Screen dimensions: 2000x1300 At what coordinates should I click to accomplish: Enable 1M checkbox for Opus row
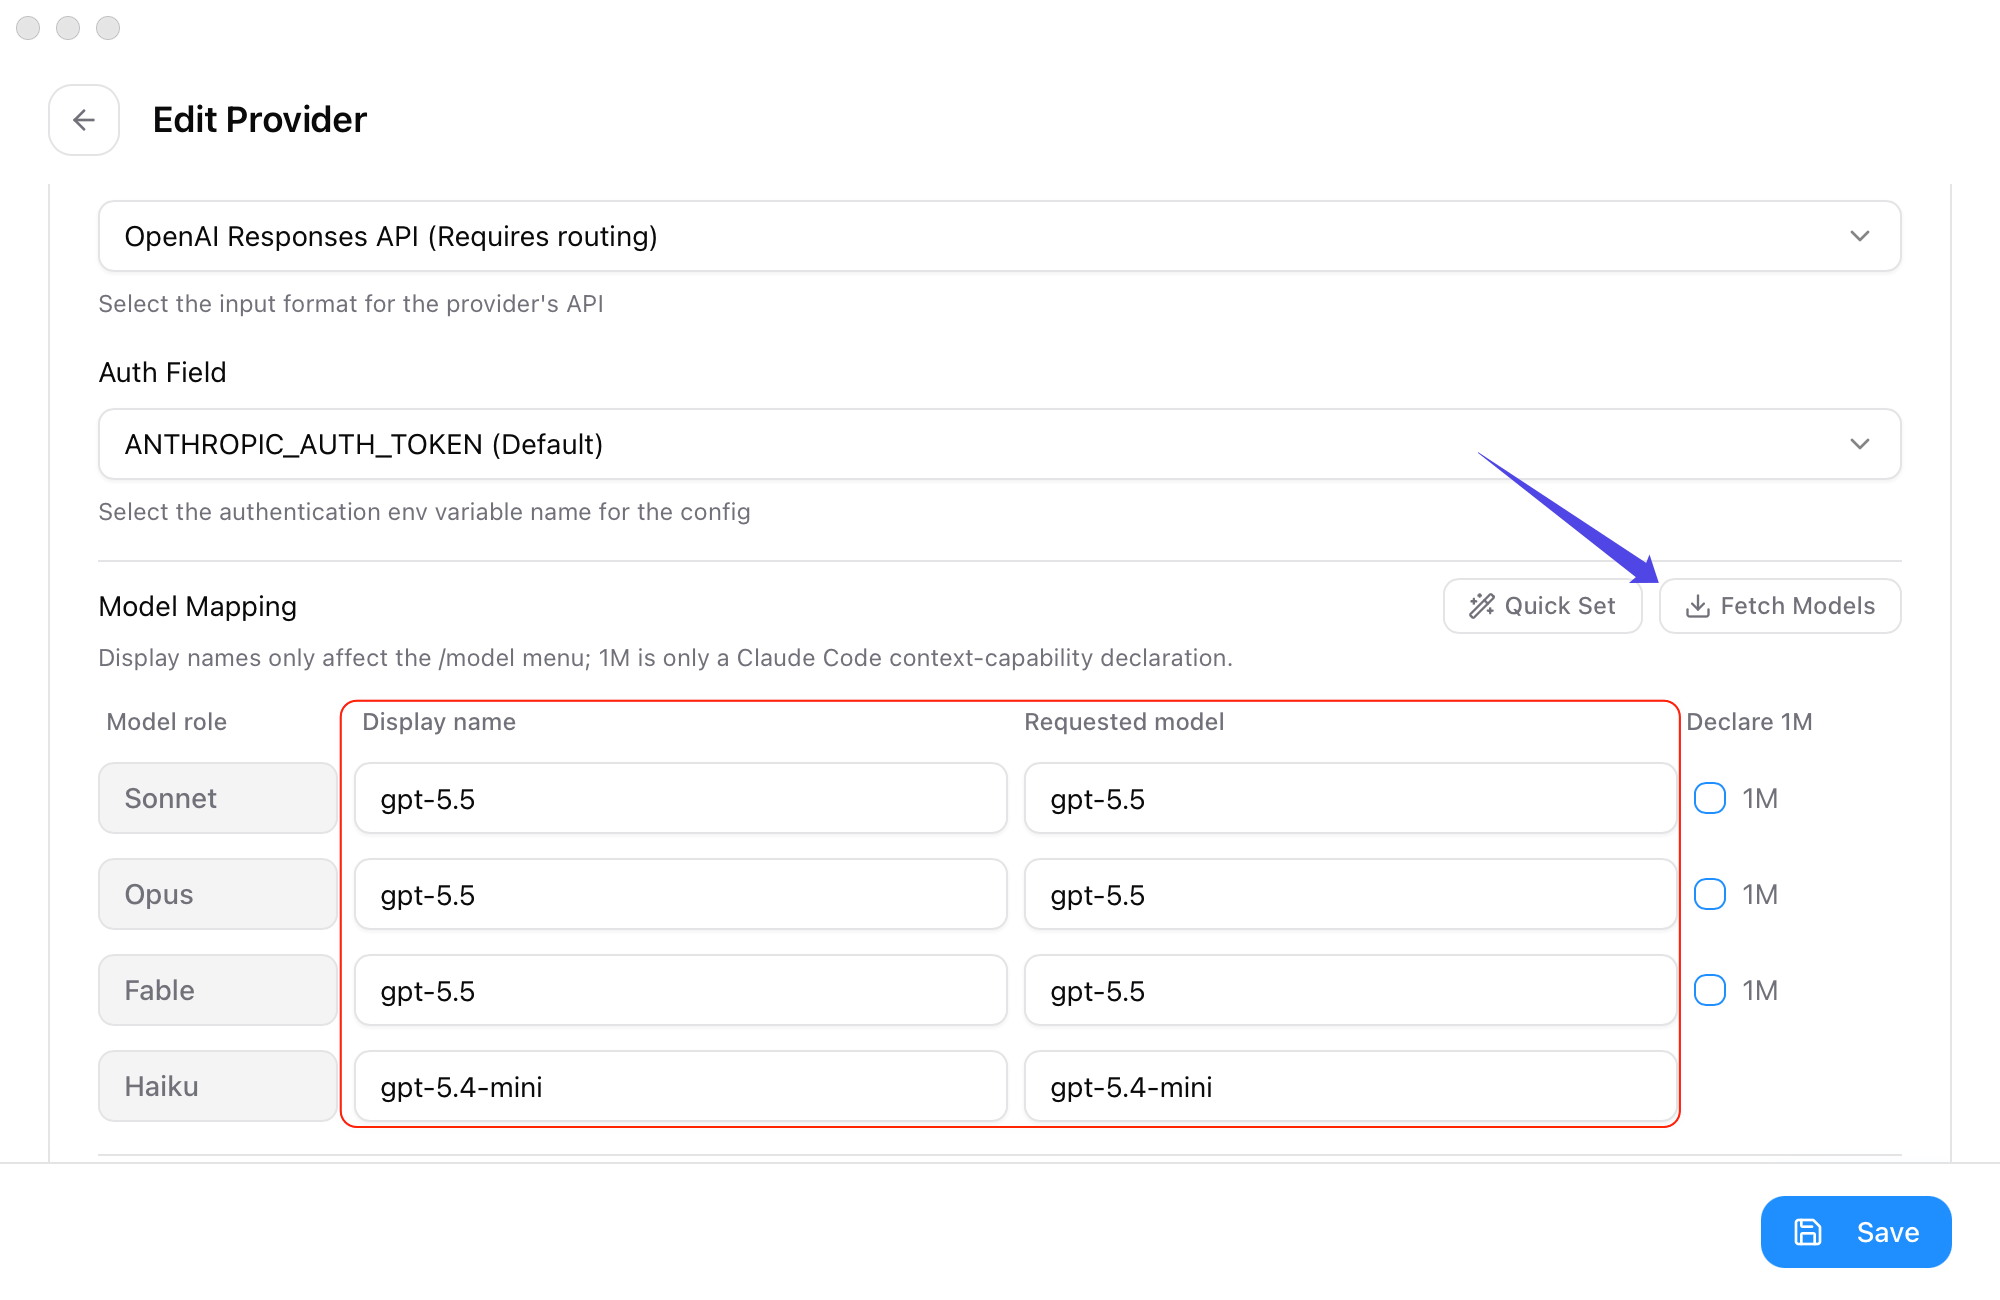coord(1710,894)
